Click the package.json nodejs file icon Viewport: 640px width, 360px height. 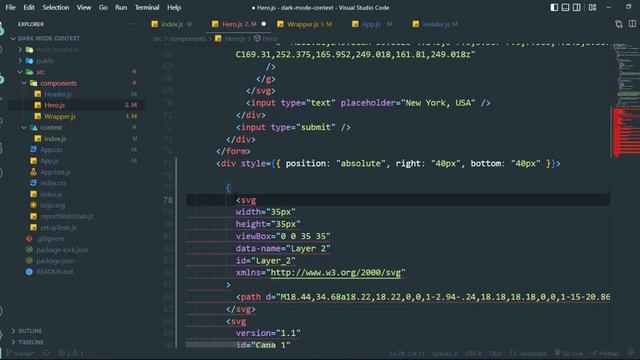(29, 261)
